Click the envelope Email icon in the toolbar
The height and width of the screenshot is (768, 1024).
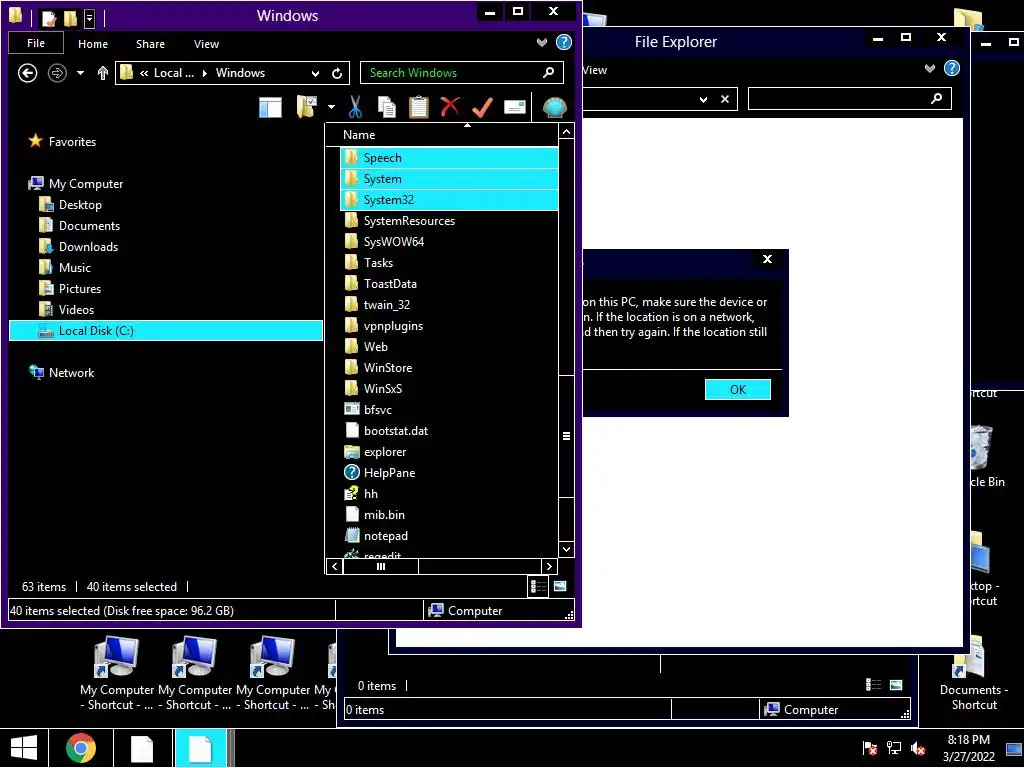515,107
